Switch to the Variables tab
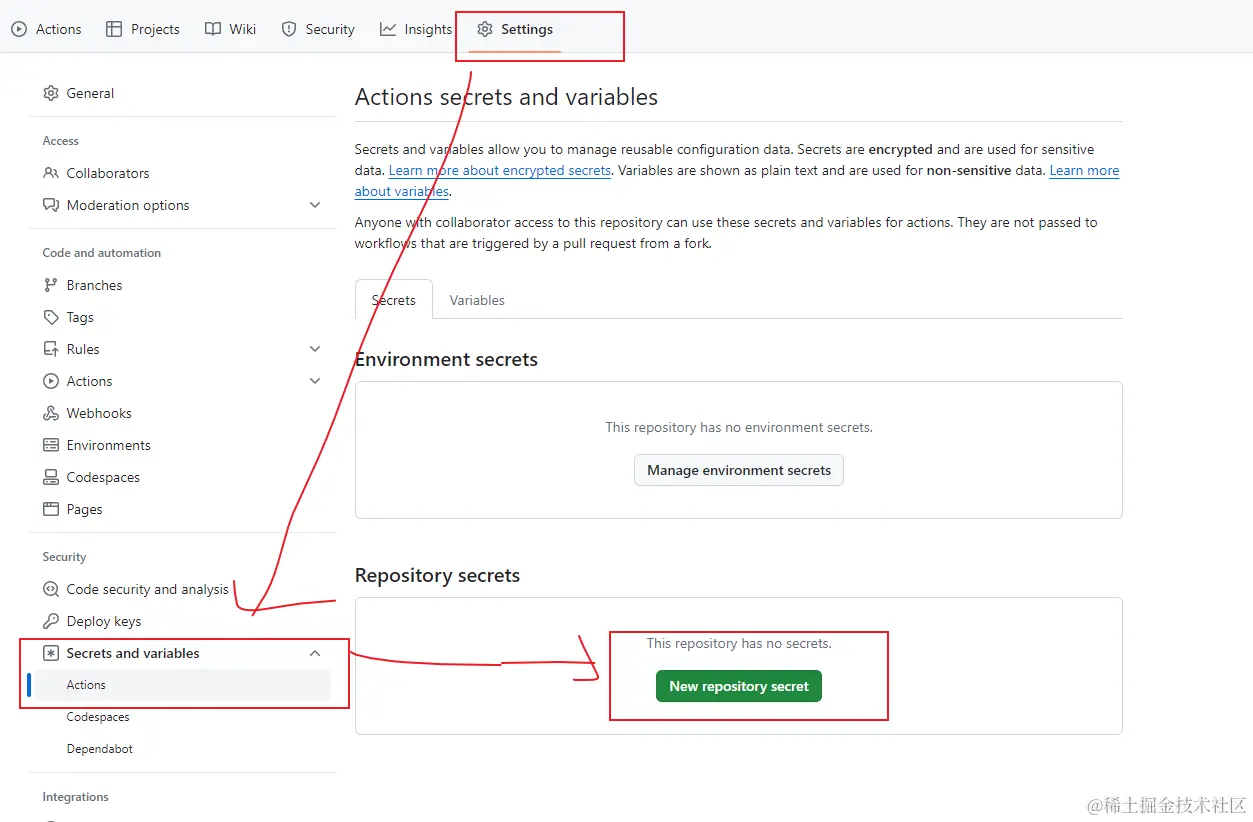Screen dimensions: 1253x822 (477, 300)
